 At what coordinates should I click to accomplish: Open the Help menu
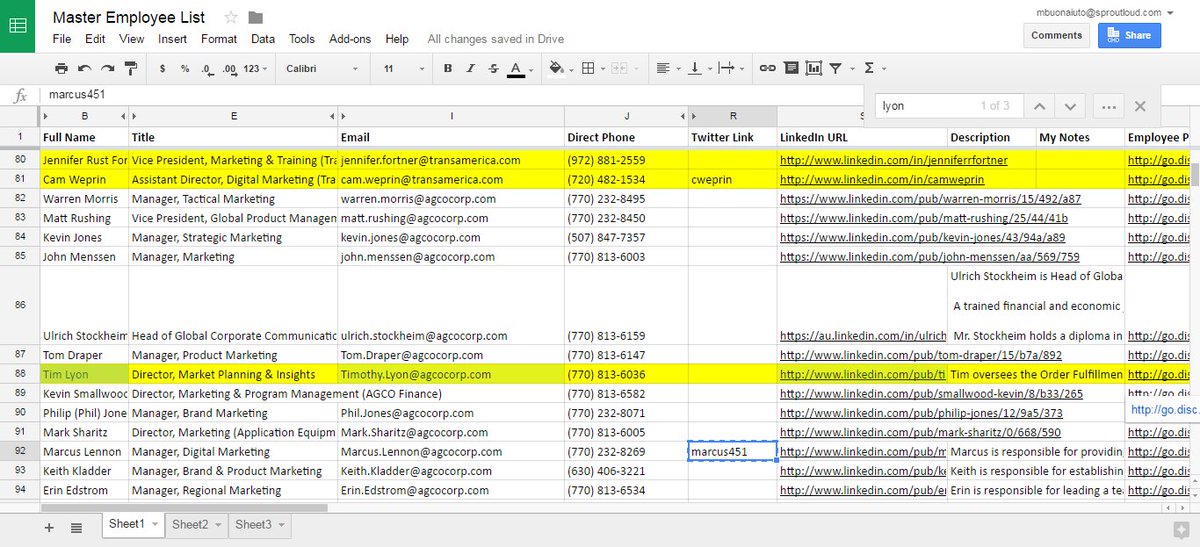[x=397, y=39]
